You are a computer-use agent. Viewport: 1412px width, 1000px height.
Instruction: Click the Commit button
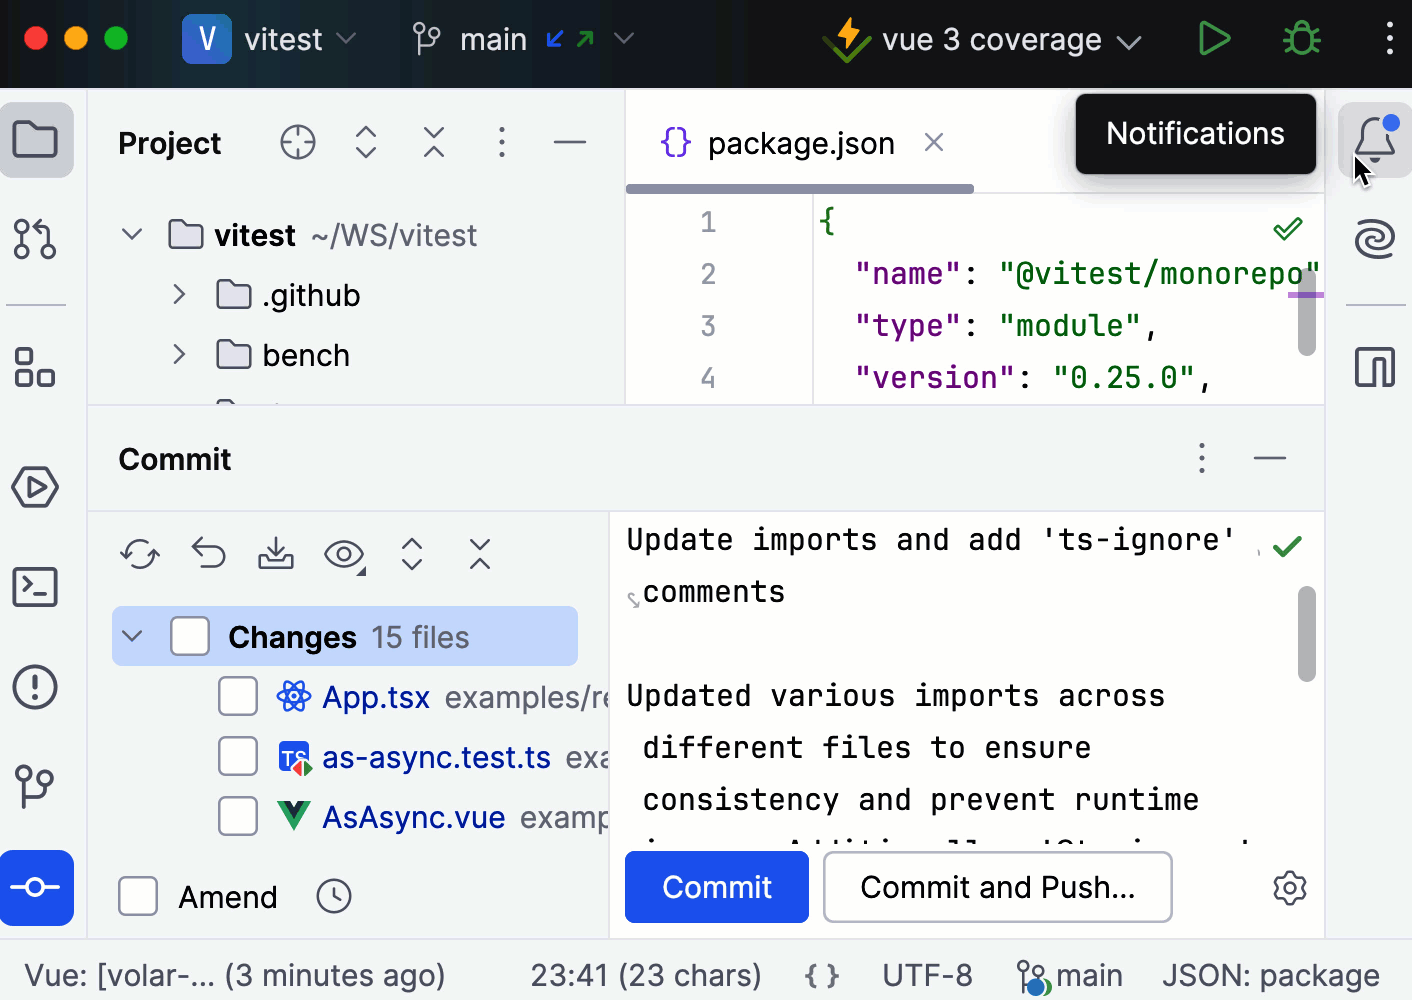(x=716, y=887)
